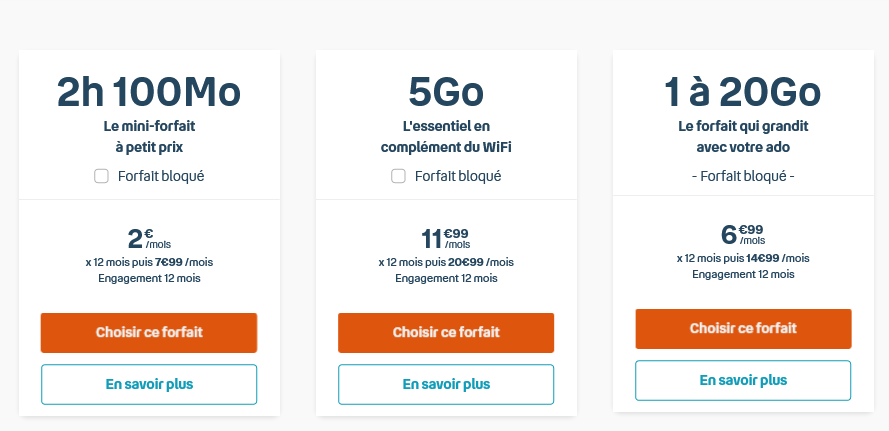Select Choisir ce forfait under 1 à 20Go
The image size is (889, 431).
[743, 328]
